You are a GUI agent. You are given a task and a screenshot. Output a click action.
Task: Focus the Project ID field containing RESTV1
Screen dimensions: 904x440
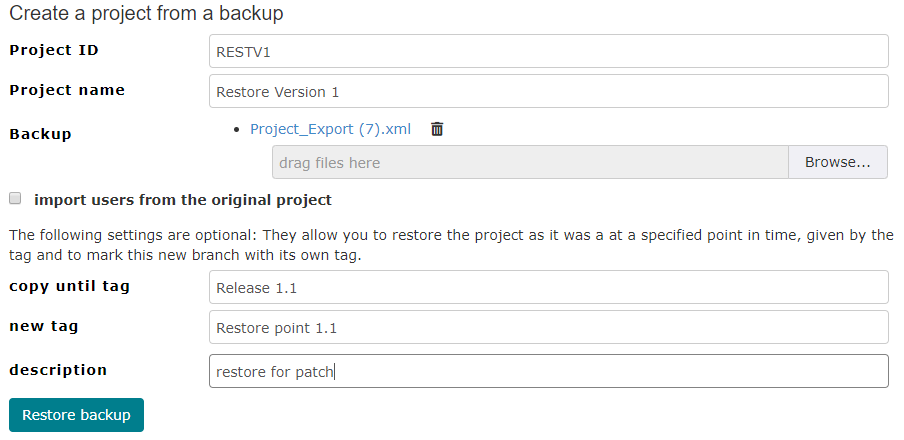click(548, 51)
